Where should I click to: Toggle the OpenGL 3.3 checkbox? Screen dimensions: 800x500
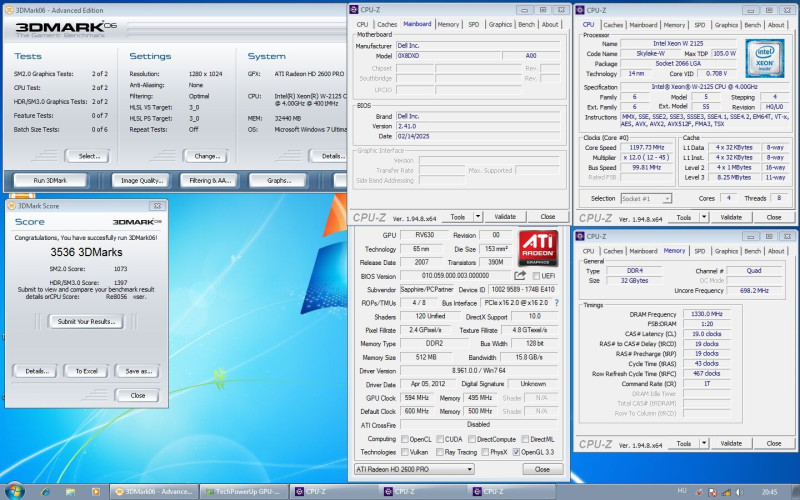pos(516,452)
